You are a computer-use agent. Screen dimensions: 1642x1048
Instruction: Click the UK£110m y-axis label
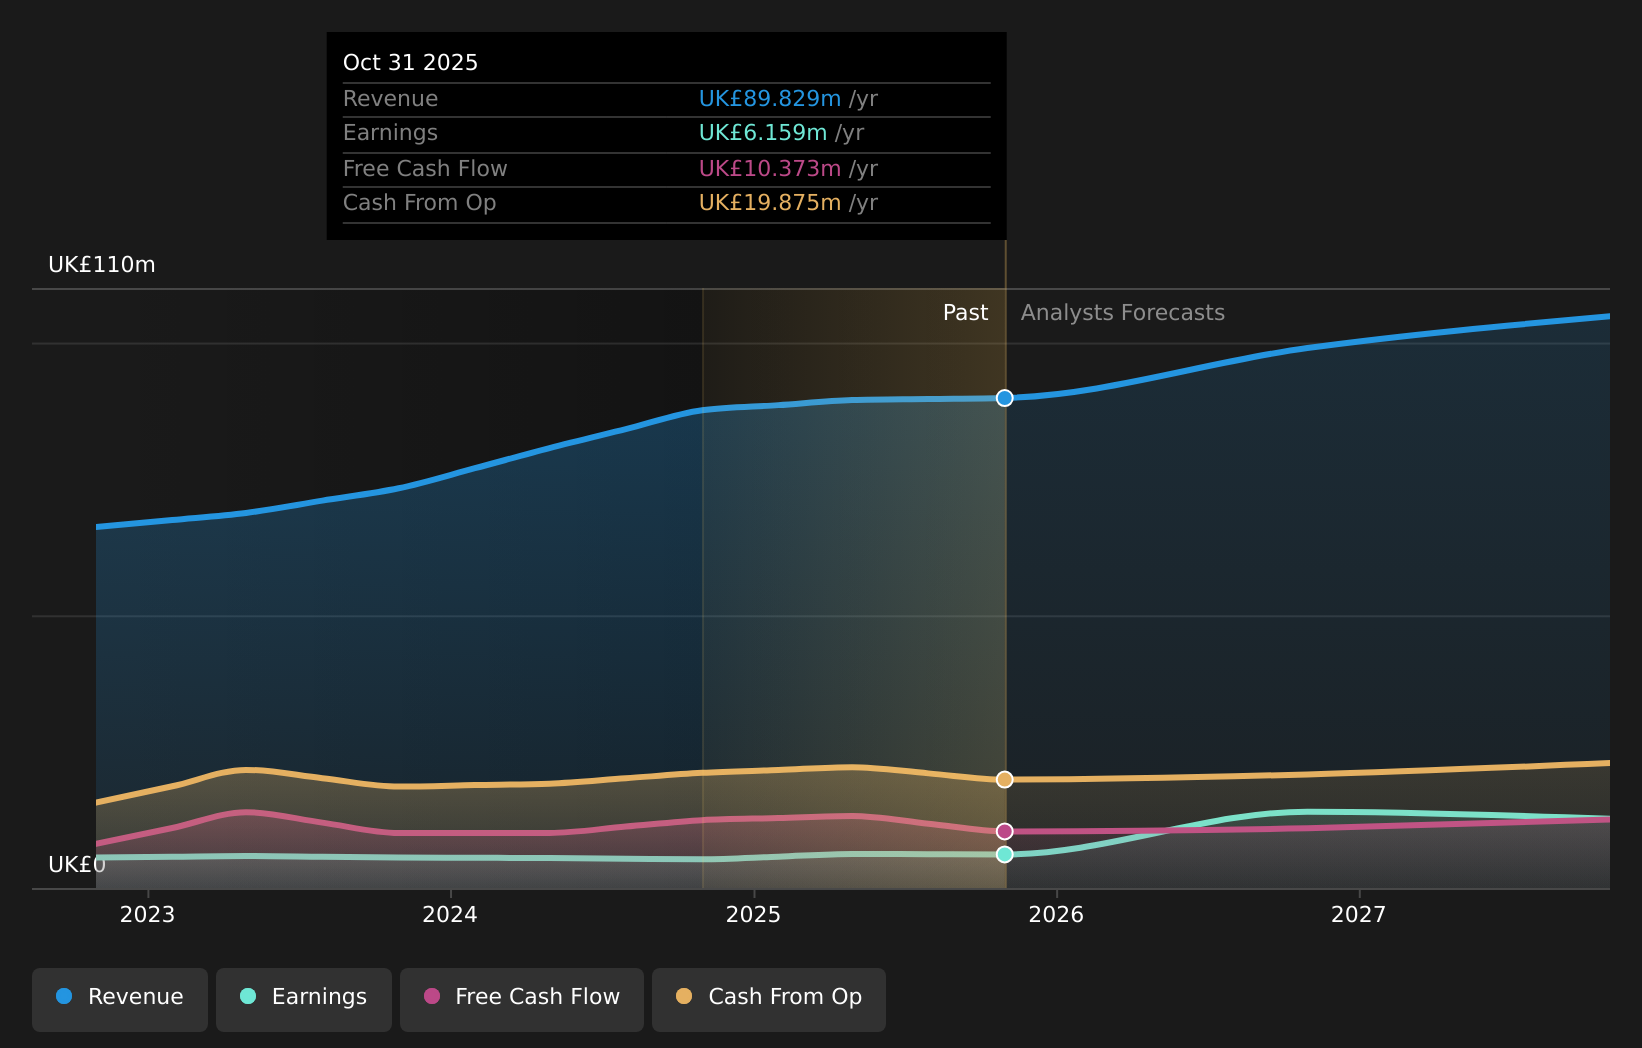tap(102, 265)
